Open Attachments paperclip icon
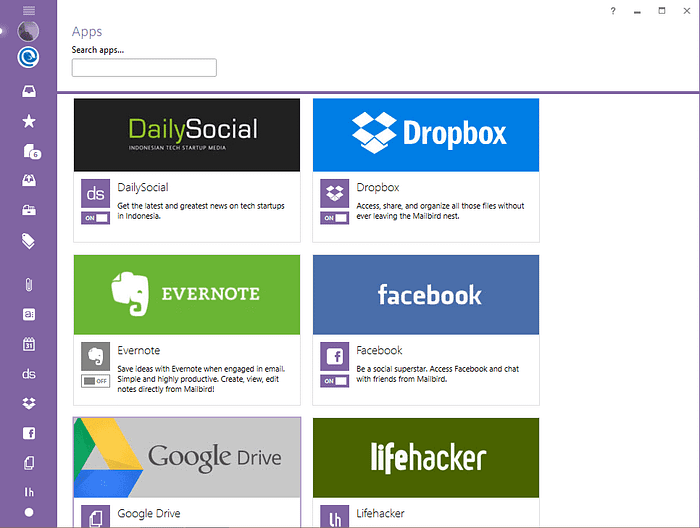This screenshot has width=700, height=528. (29, 285)
